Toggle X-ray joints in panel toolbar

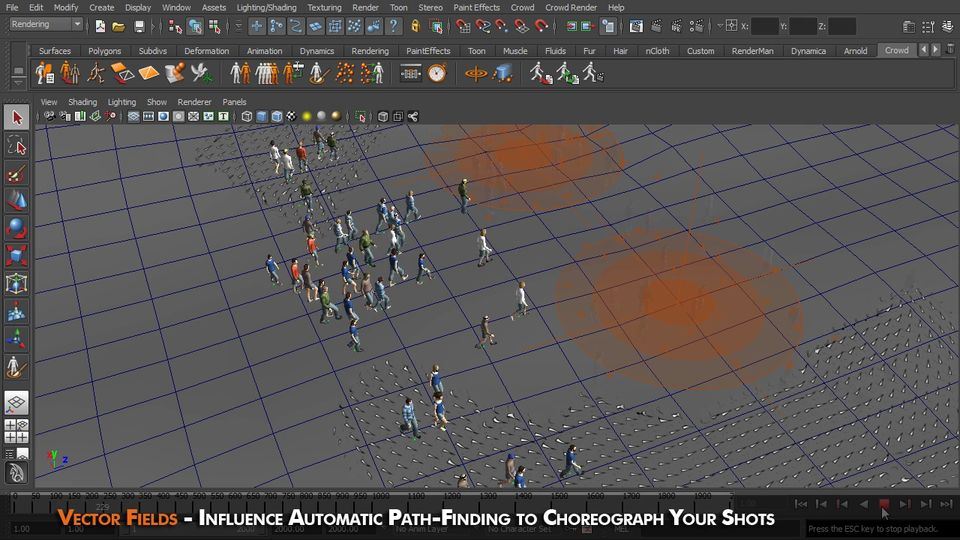(x=413, y=116)
